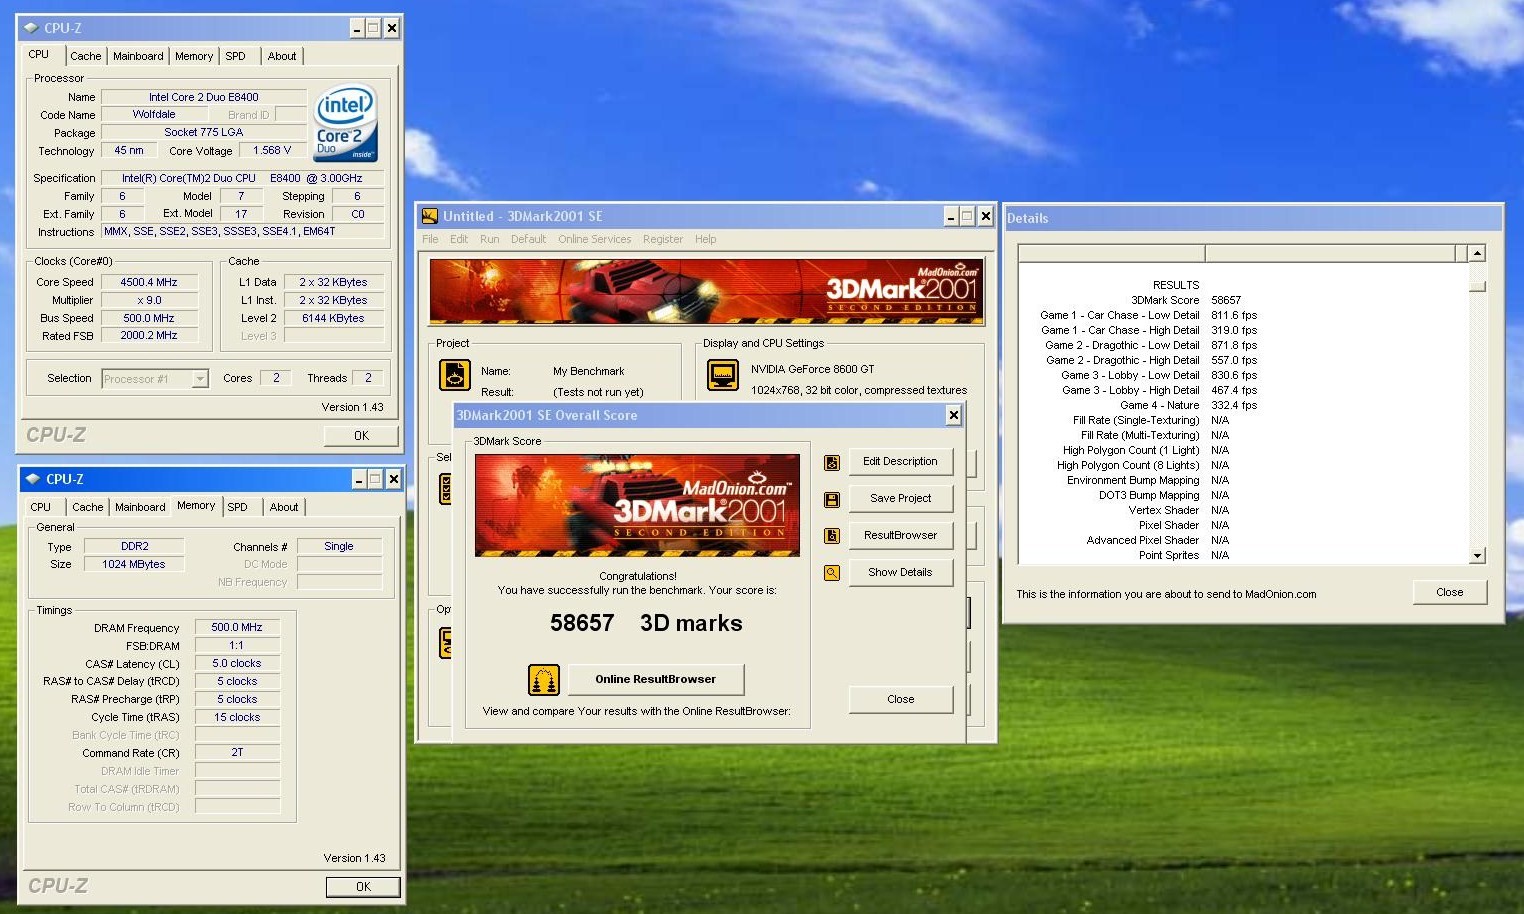Click the Show Details magnifier icon
1524x914 pixels.
831,573
